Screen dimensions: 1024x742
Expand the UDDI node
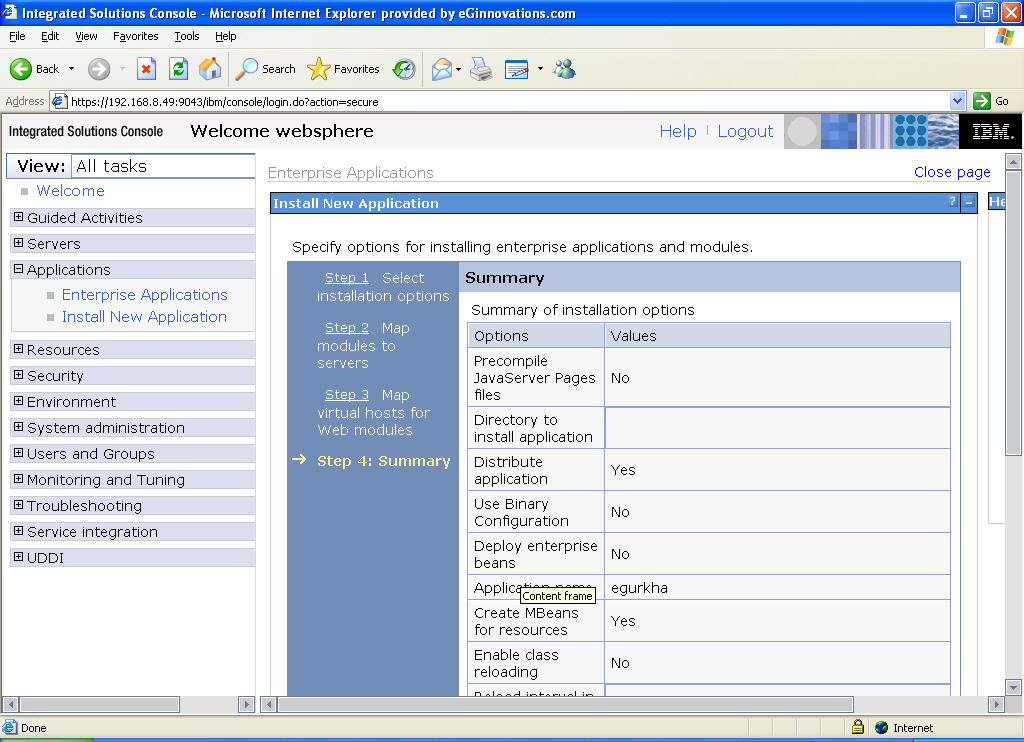coord(18,557)
